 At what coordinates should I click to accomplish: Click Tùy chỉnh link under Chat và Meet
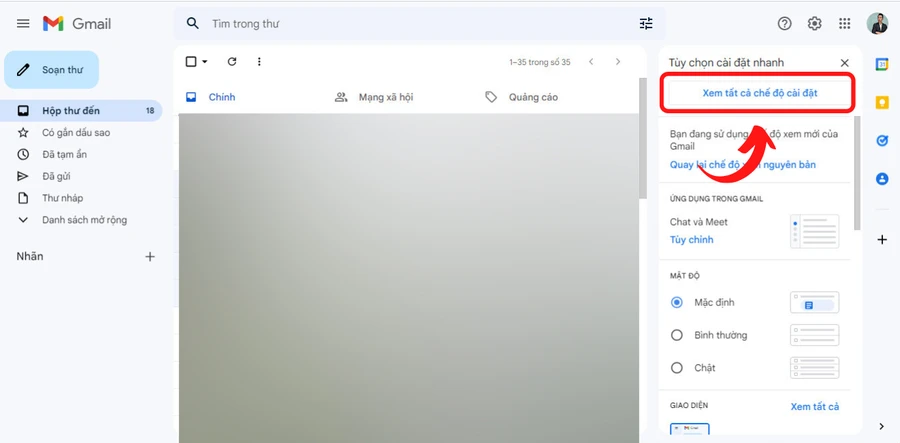692,240
